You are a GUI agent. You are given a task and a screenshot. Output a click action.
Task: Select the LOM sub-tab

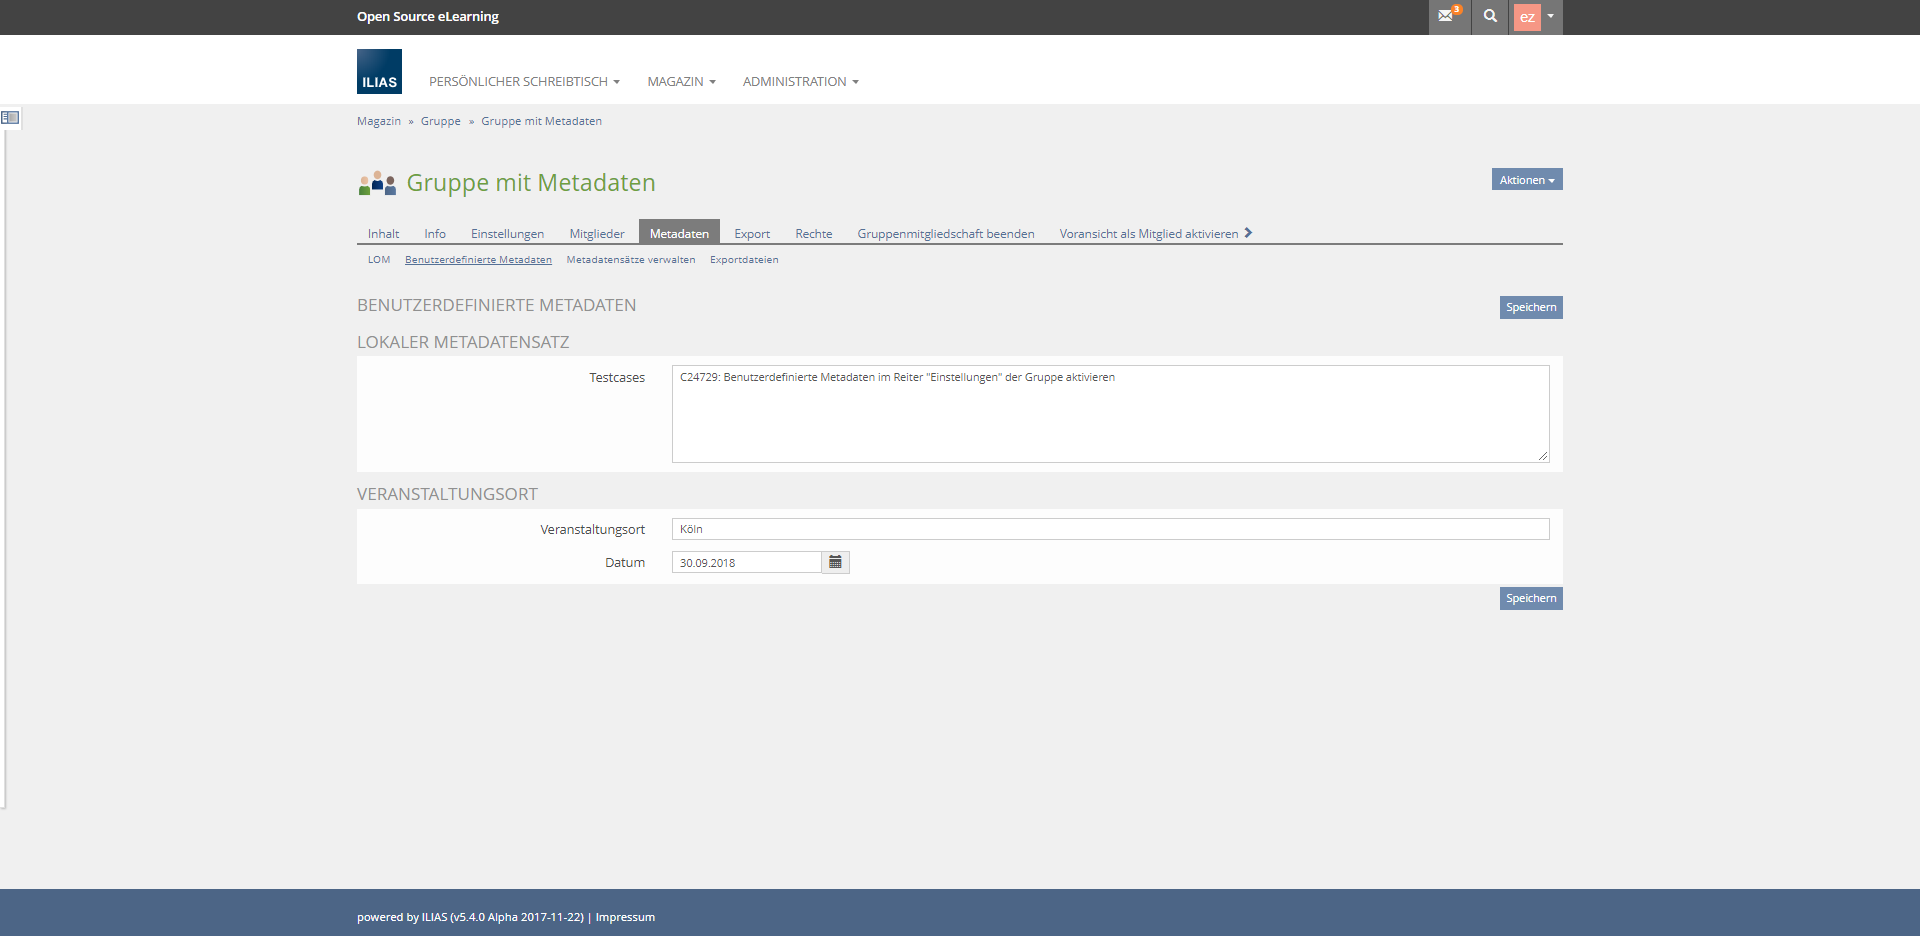coord(379,260)
